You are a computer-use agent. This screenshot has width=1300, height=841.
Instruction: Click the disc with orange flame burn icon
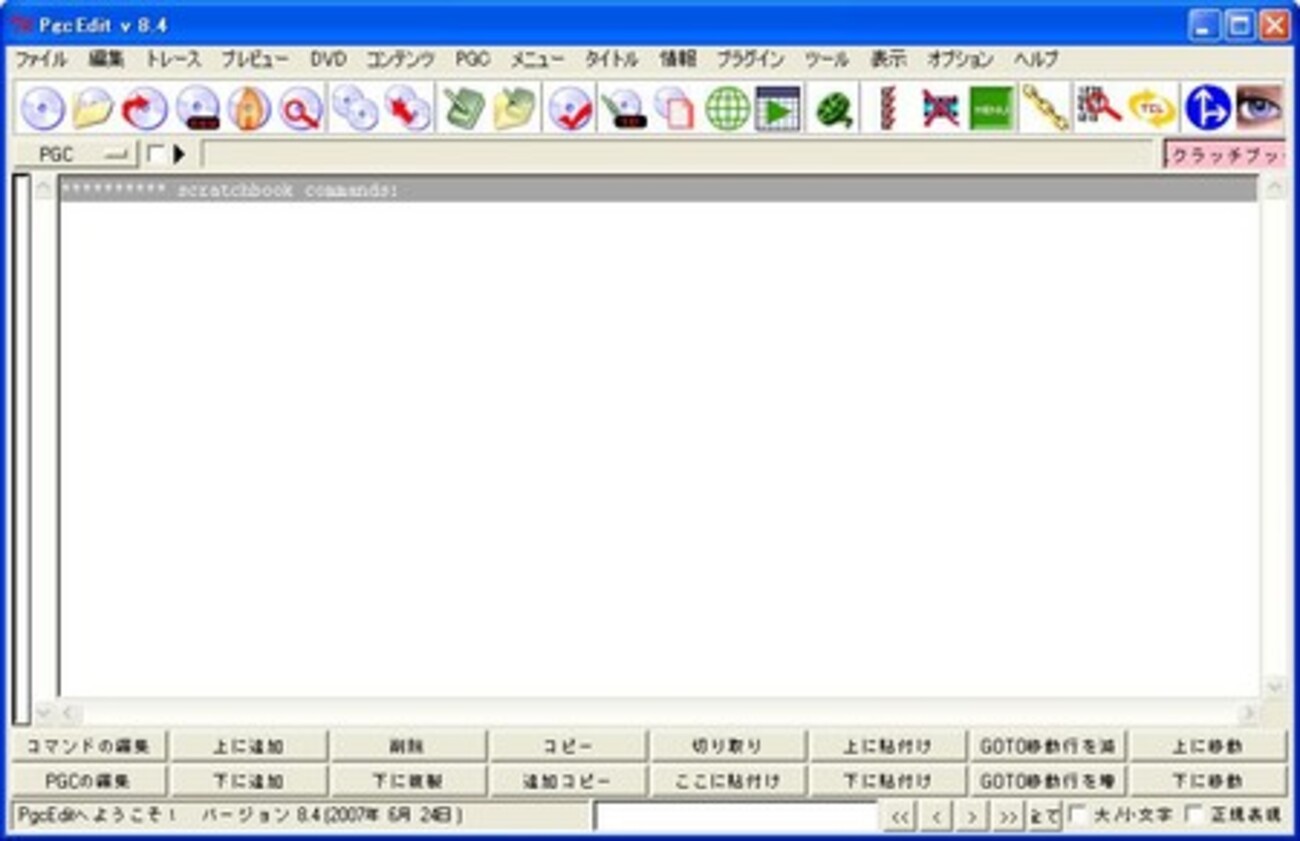pyautogui.click(x=248, y=108)
